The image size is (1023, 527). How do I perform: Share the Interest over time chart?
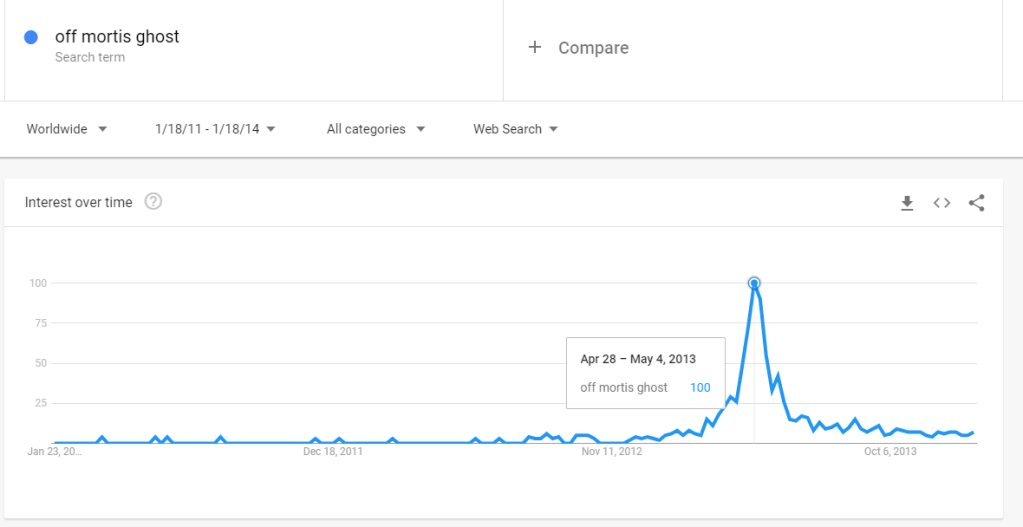point(977,203)
